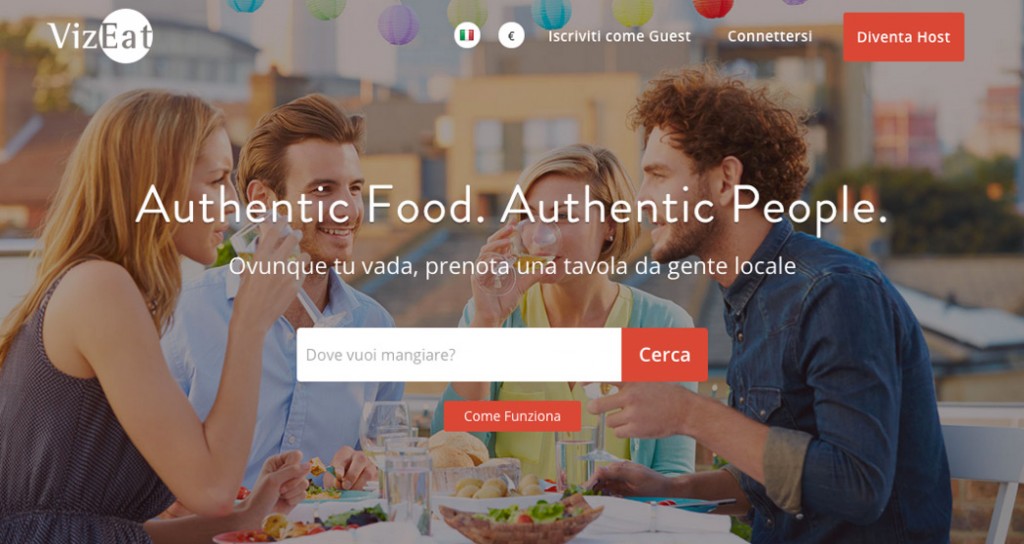Viewport: 1024px width, 544px height.
Task: Click the green paper lantern
Action: tap(326, 8)
